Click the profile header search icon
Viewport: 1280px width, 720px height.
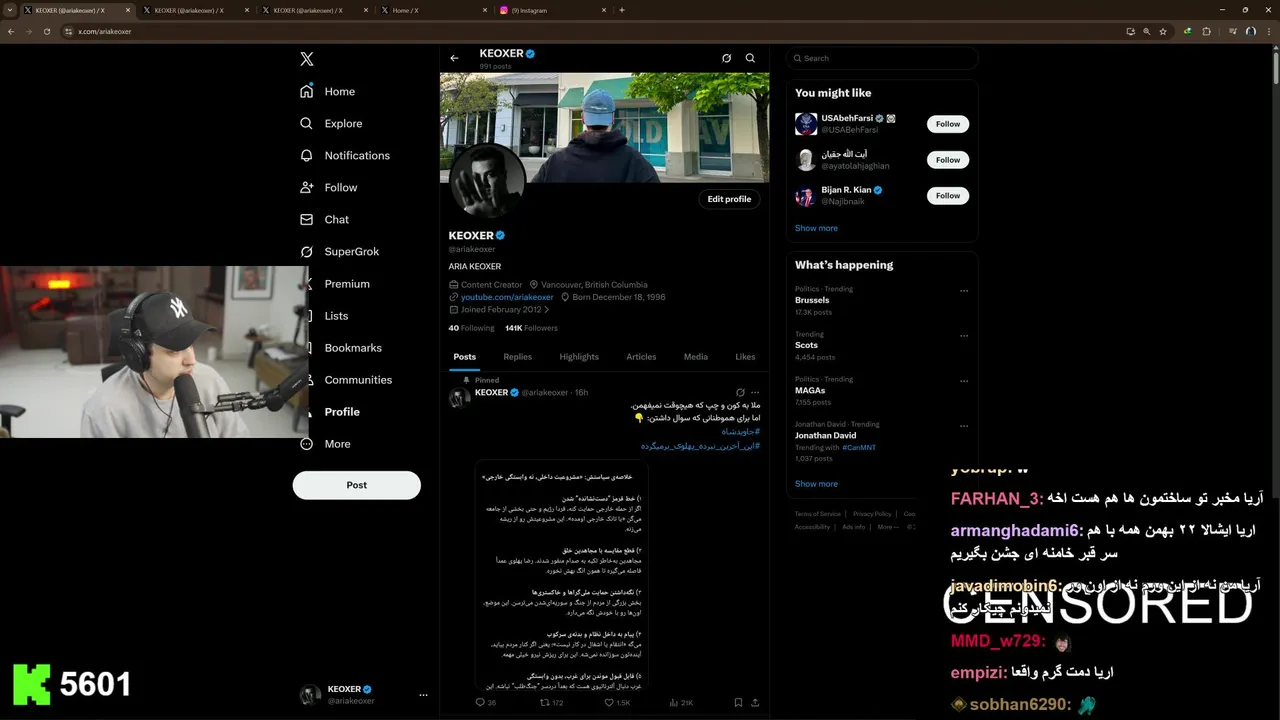click(750, 58)
